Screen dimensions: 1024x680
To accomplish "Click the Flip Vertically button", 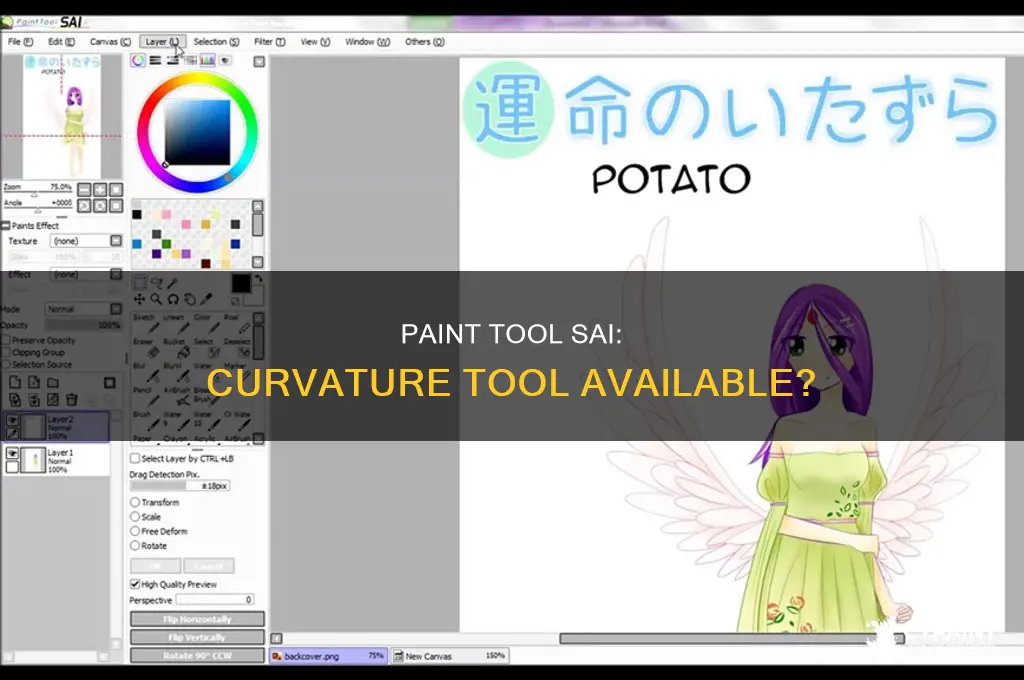I will (197, 637).
